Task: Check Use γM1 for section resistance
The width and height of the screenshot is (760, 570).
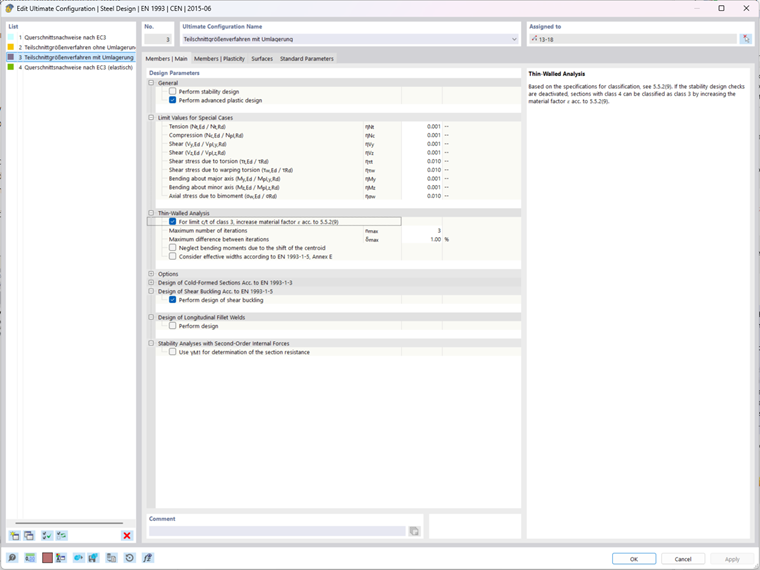Action: pos(173,352)
